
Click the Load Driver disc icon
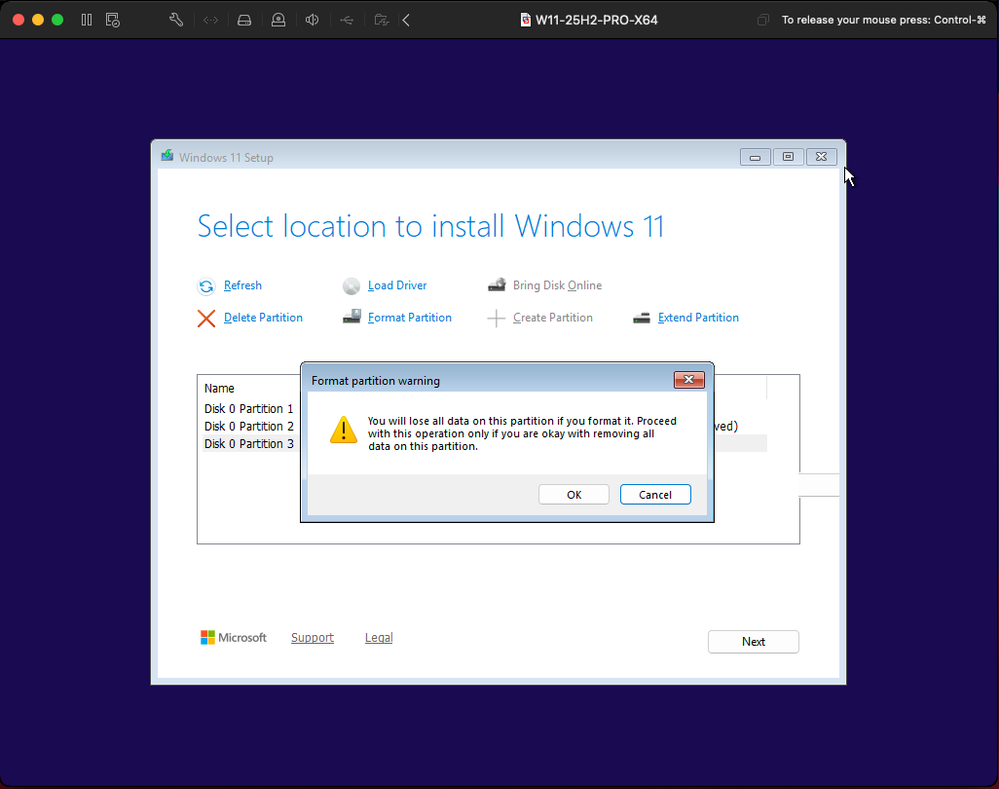[351, 286]
